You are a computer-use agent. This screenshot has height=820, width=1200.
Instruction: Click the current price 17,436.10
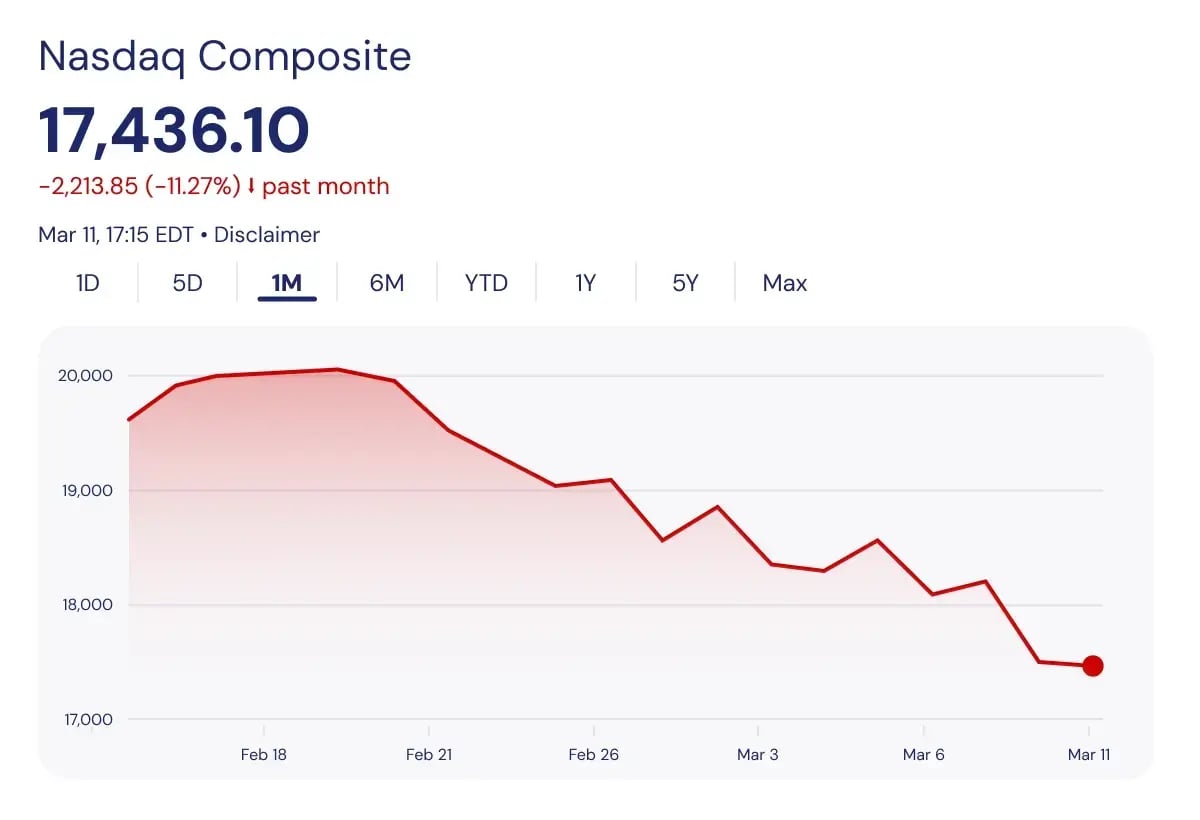tap(172, 128)
